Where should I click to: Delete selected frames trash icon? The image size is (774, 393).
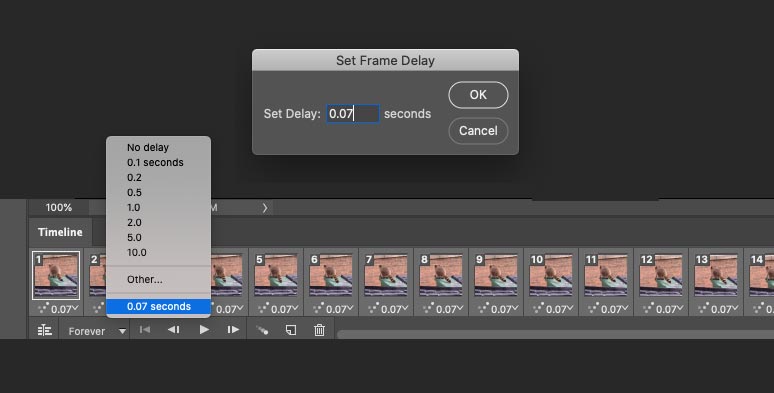click(x=319, y=330)
